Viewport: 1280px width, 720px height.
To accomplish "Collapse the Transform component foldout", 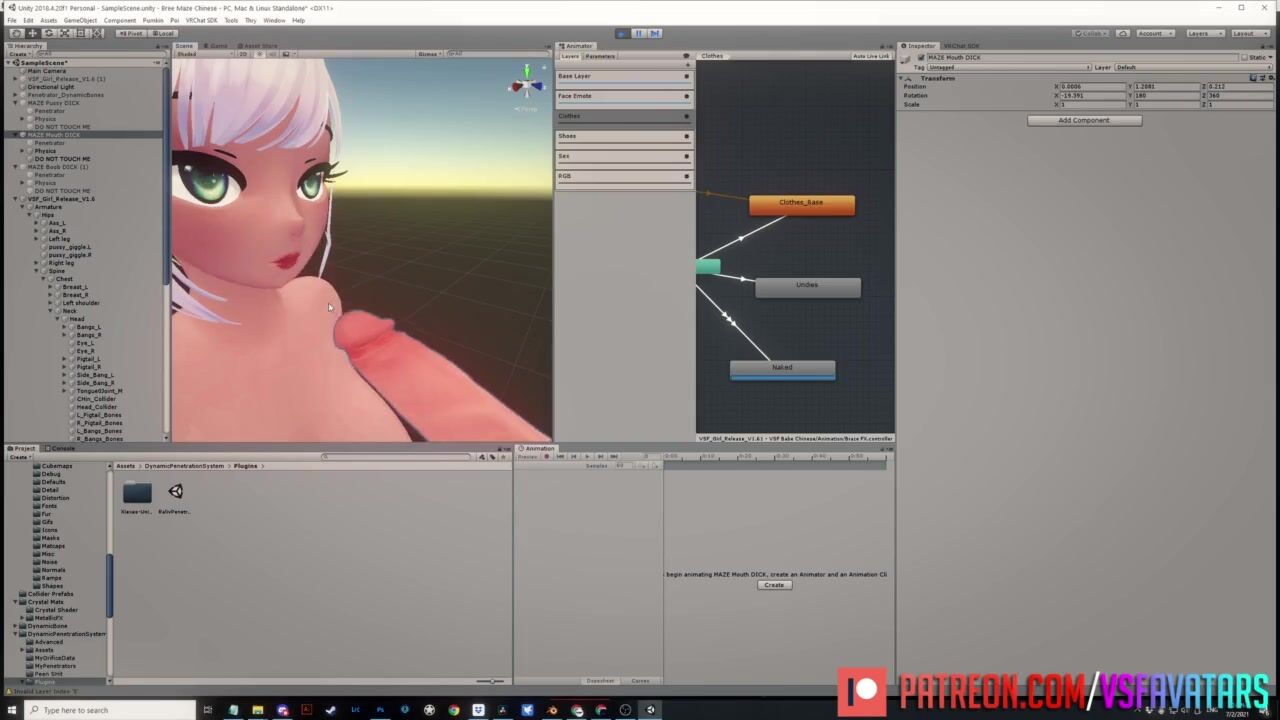I will tap(901, 78).
